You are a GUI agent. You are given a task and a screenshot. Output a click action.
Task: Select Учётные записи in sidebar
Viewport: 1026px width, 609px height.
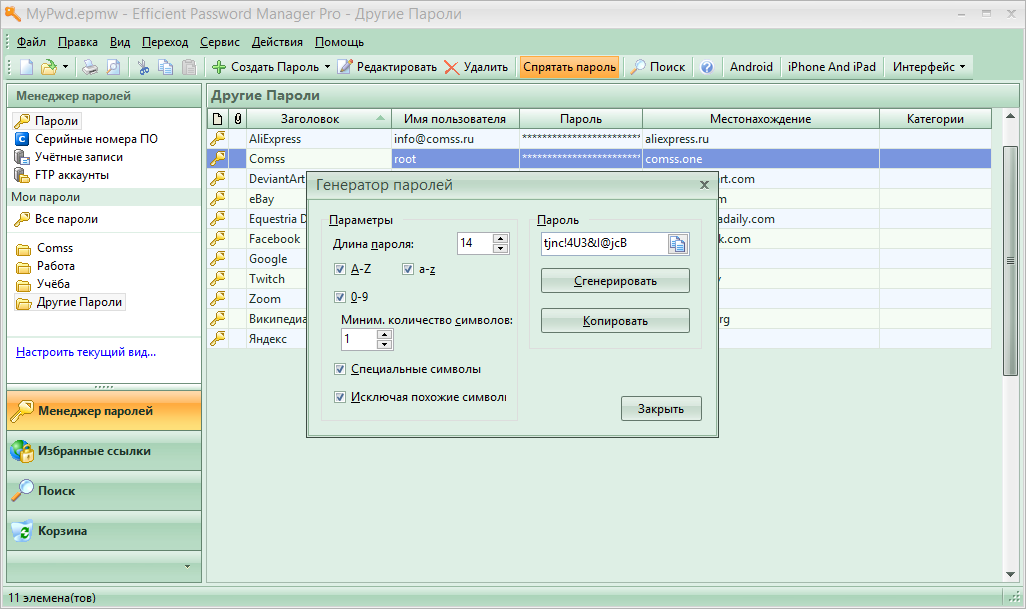coord(69,157)
